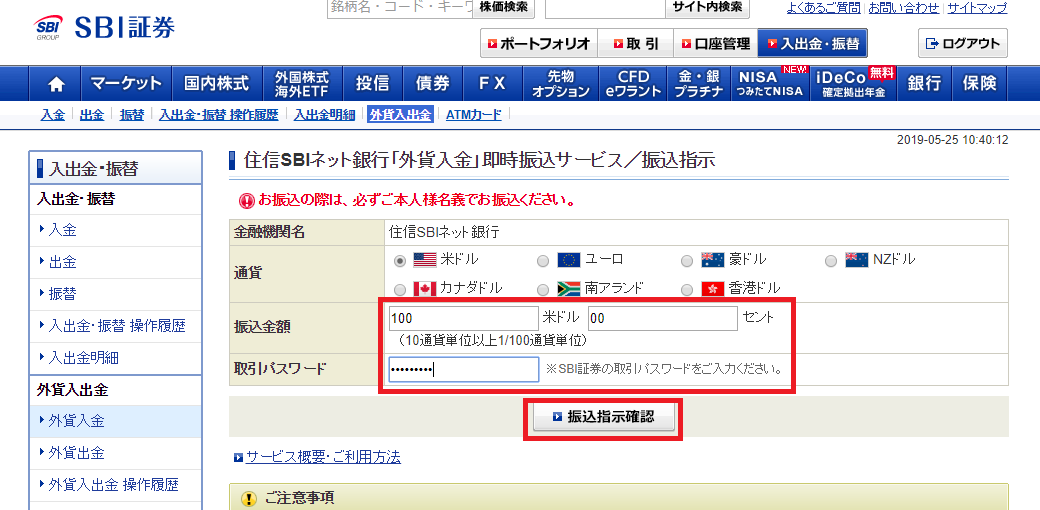Screen dimensions: 1040x510
Task: Open sidebar item 外貨入金
Action: (x=115, y=421)
